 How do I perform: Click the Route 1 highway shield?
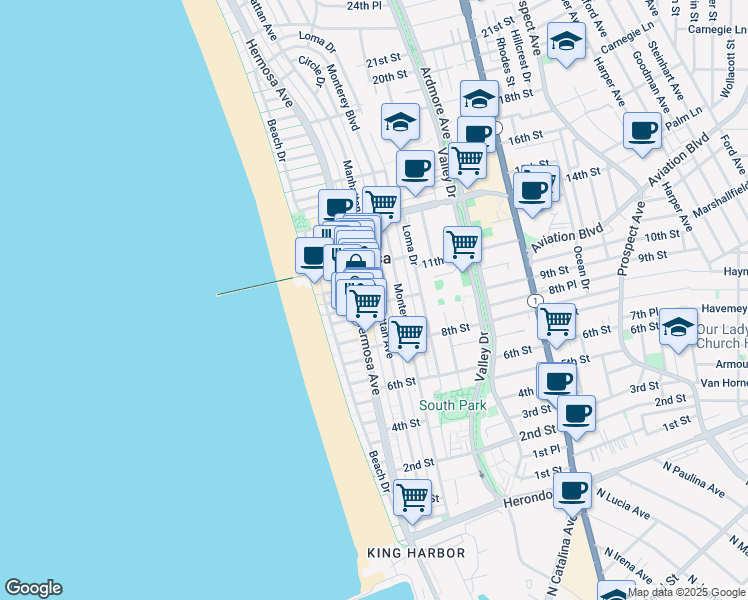536,301
